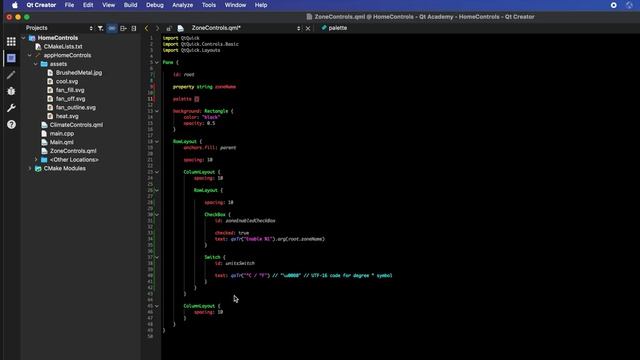Select Main.qml in the project tree

62,142
